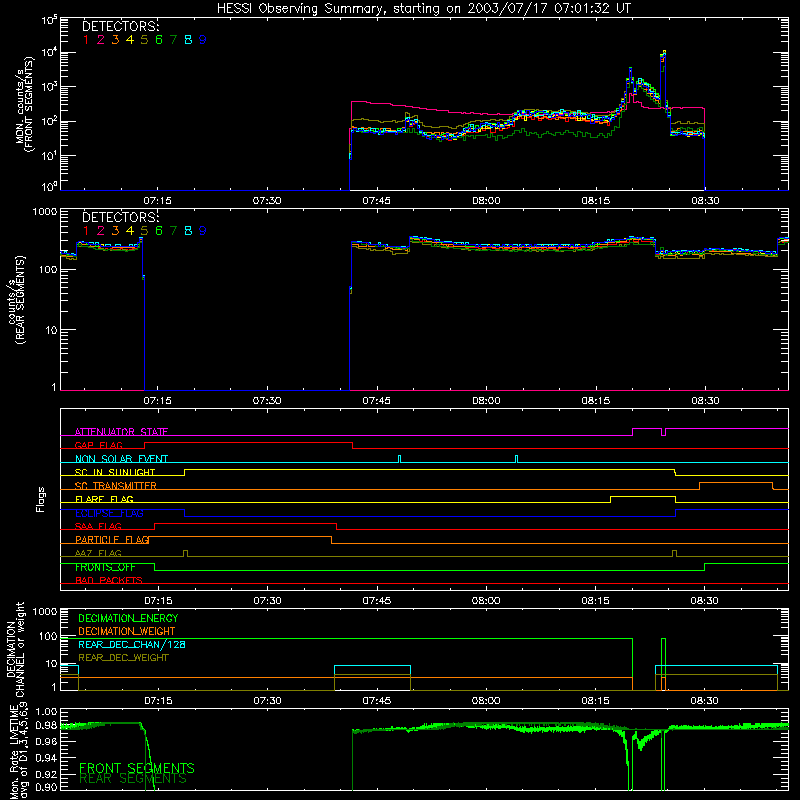Click orange detector 3 in front segments legend
Screen dimensions: 800x800
point(115,40)
